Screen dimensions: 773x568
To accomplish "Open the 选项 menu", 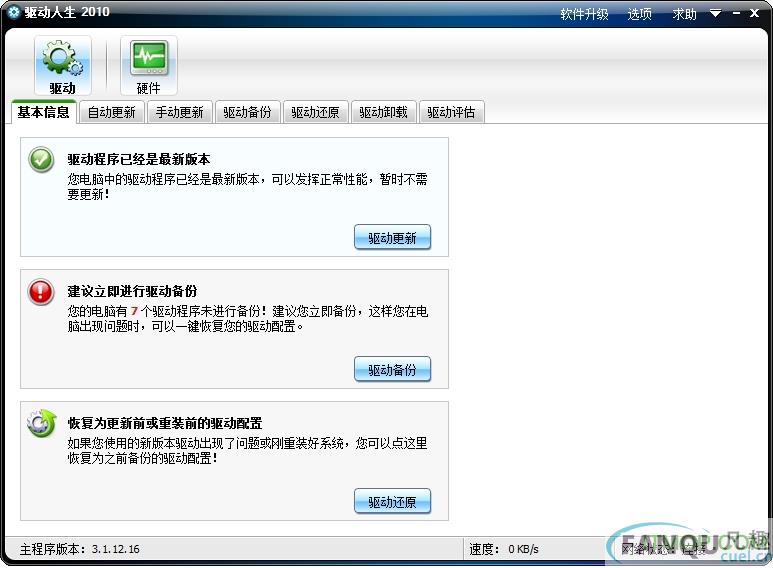I will click(x=639, y=14).
